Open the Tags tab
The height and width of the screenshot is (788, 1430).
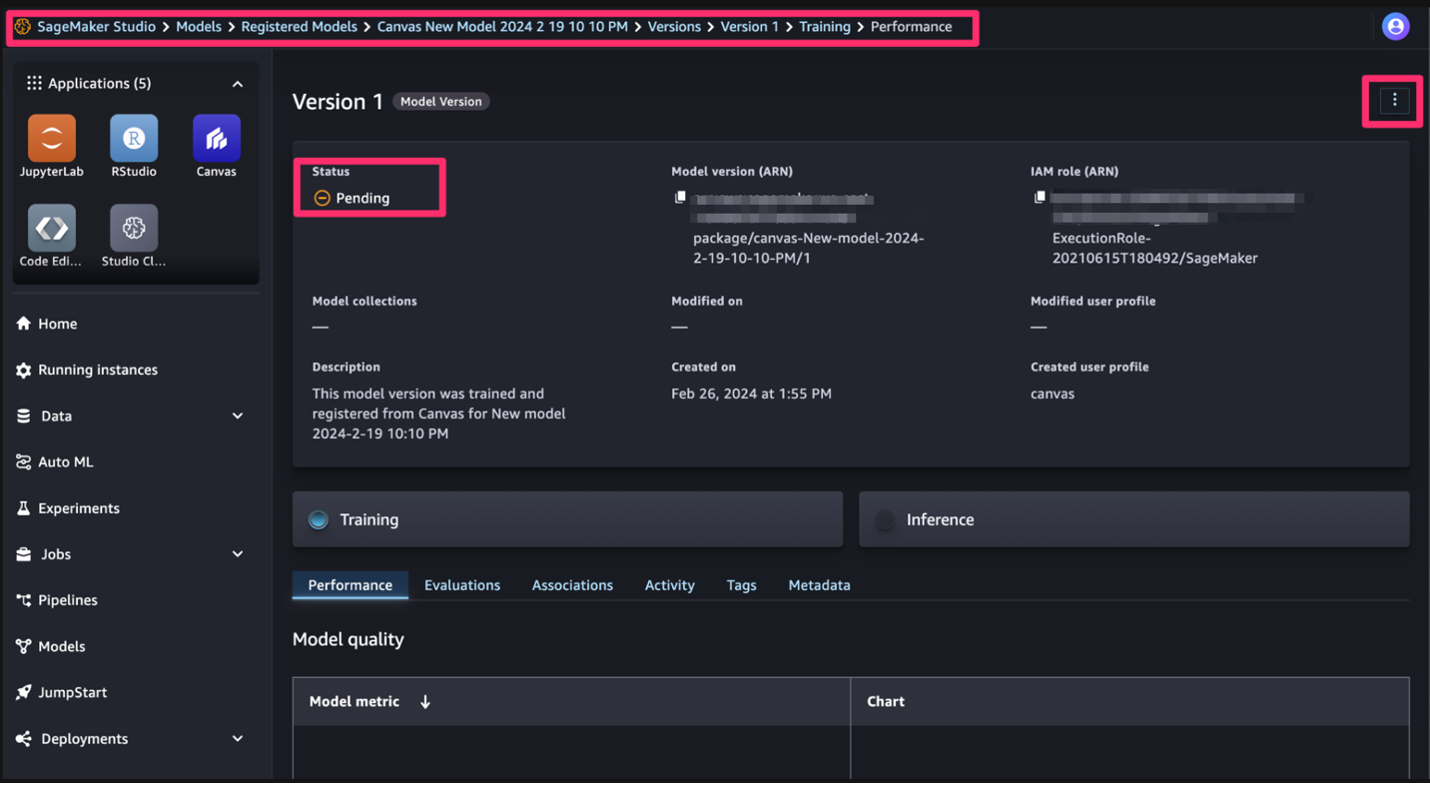[741, 585]
